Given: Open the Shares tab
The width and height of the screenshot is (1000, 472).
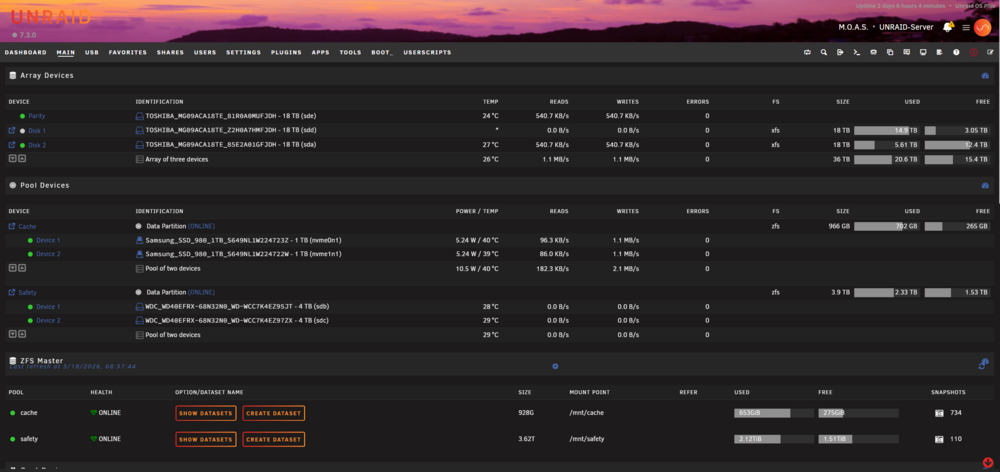Looking at the screenshot, I should click(x=170, y=52).
